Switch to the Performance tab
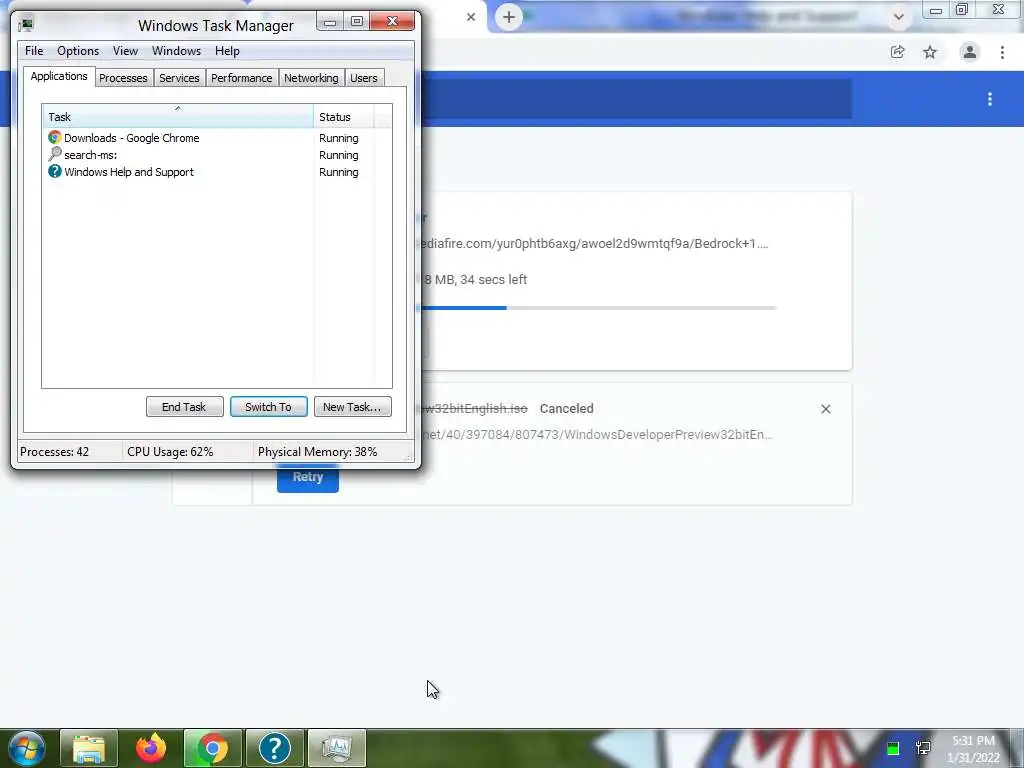Screen dimensions: 1024x768 click(242, 78)
